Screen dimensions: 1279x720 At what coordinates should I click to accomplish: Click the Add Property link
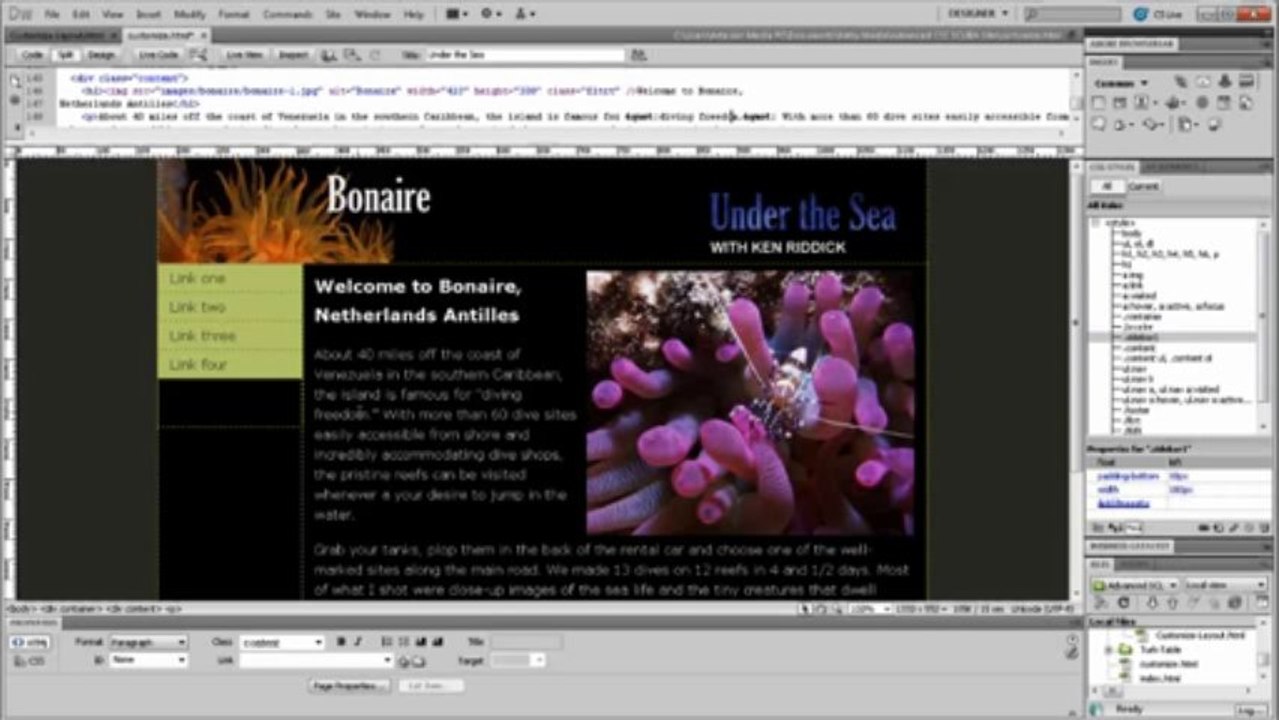point(1124,503)
